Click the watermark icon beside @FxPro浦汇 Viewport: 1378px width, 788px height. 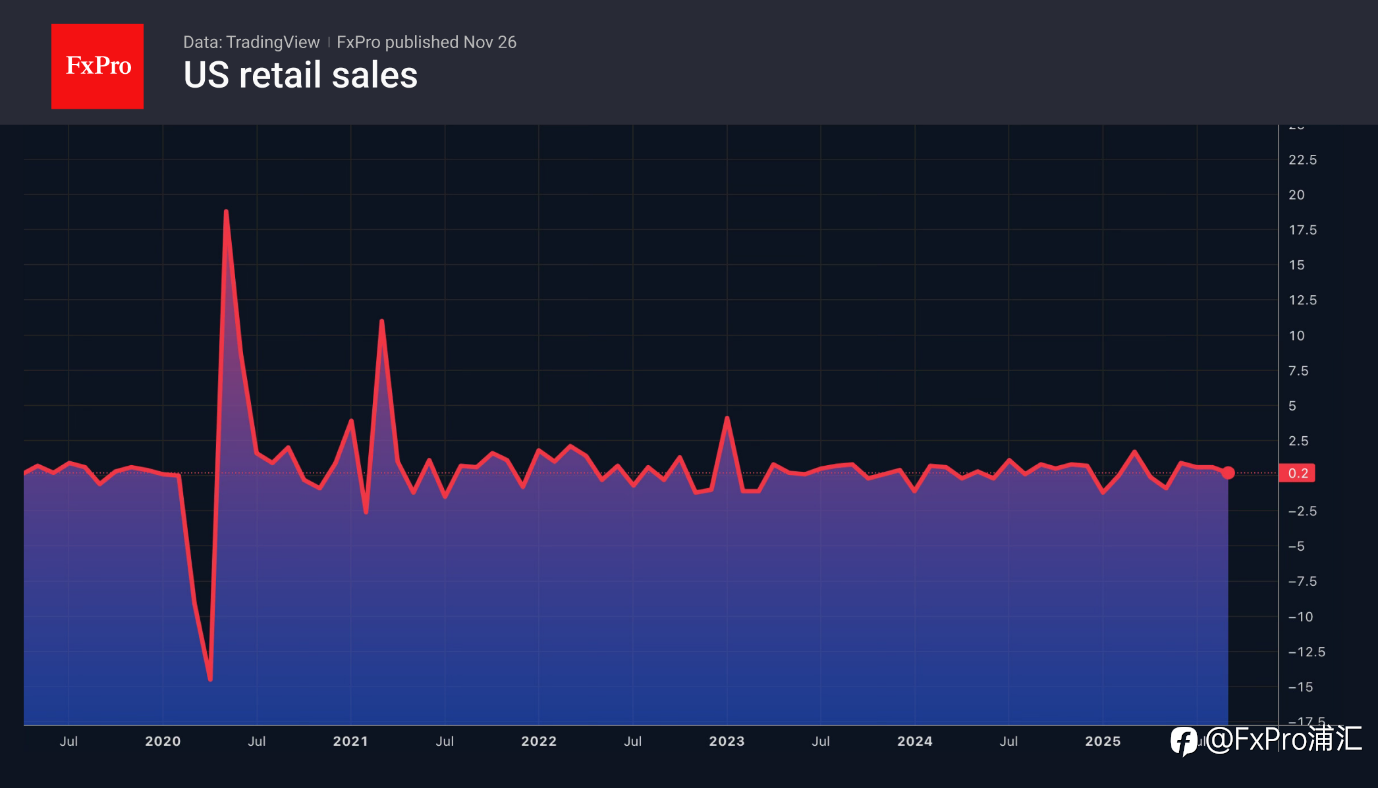coord(1184,741)
